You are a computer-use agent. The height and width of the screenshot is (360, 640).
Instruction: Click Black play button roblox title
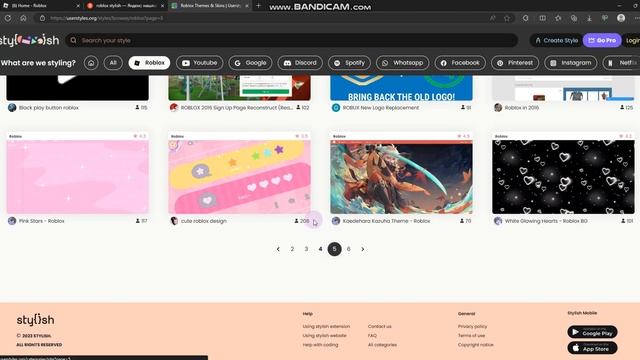(x=49, y=108)
